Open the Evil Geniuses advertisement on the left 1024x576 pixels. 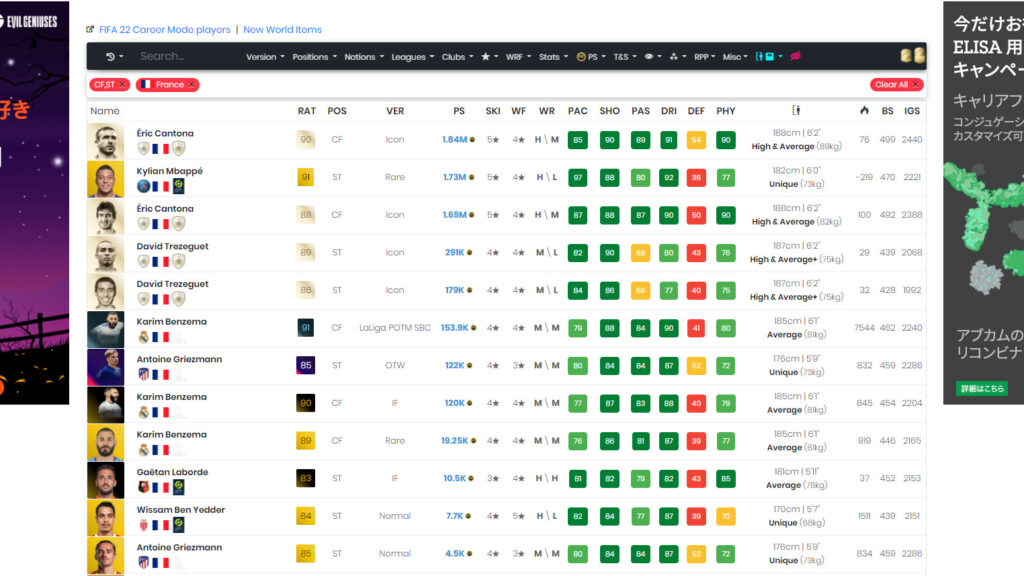tap(34, 202)
